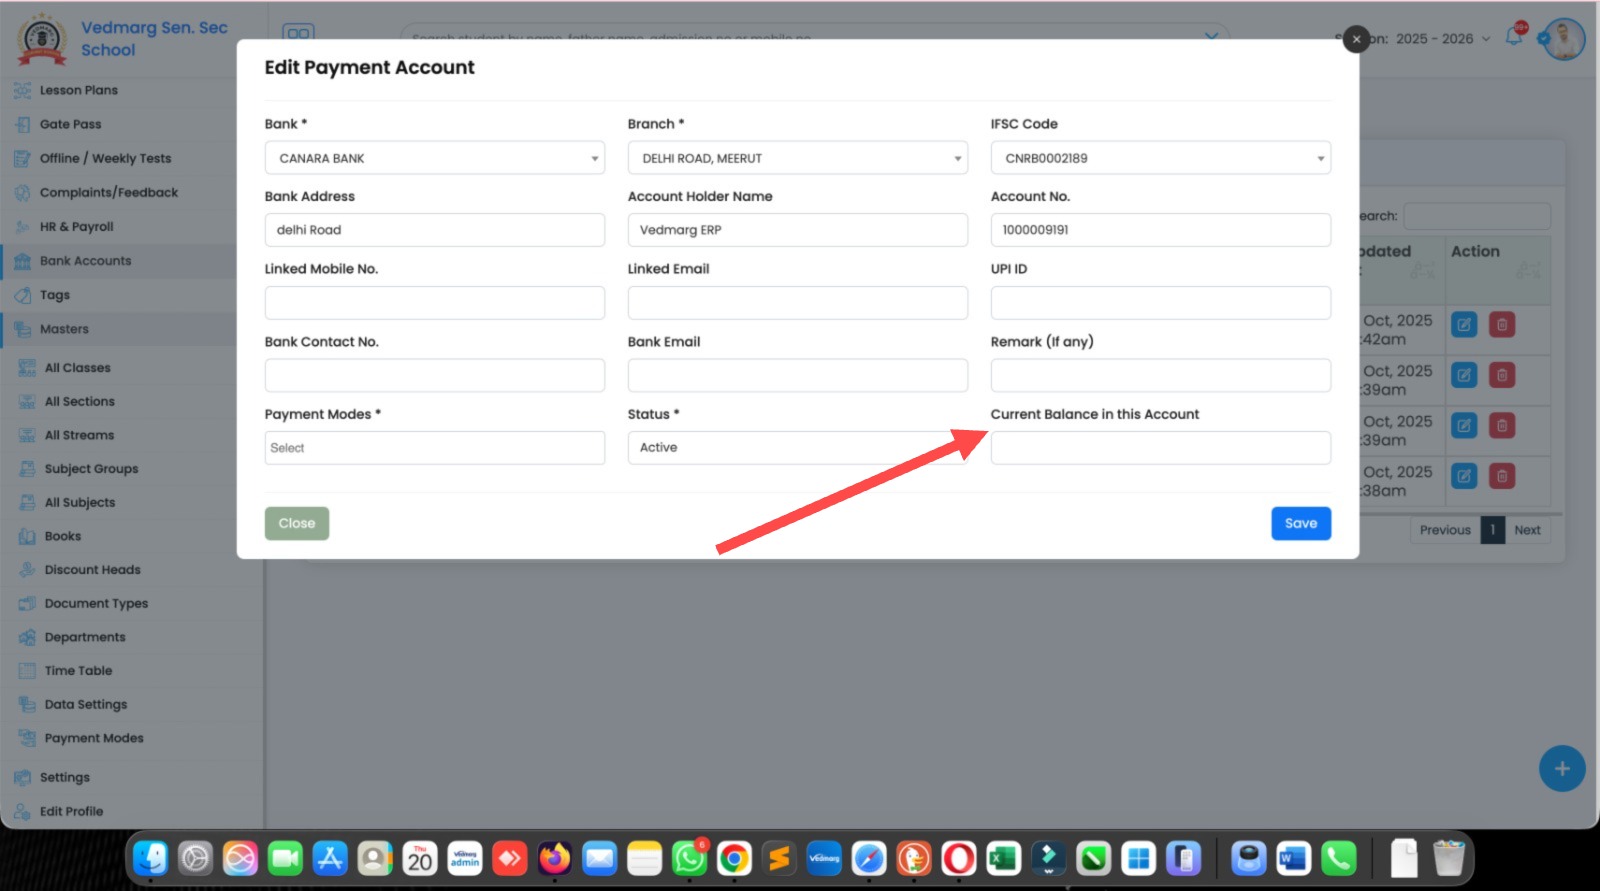Open All Classes under Masters
The width and height of the screenshot is (1600, 891).
click(x=78, y=368)
